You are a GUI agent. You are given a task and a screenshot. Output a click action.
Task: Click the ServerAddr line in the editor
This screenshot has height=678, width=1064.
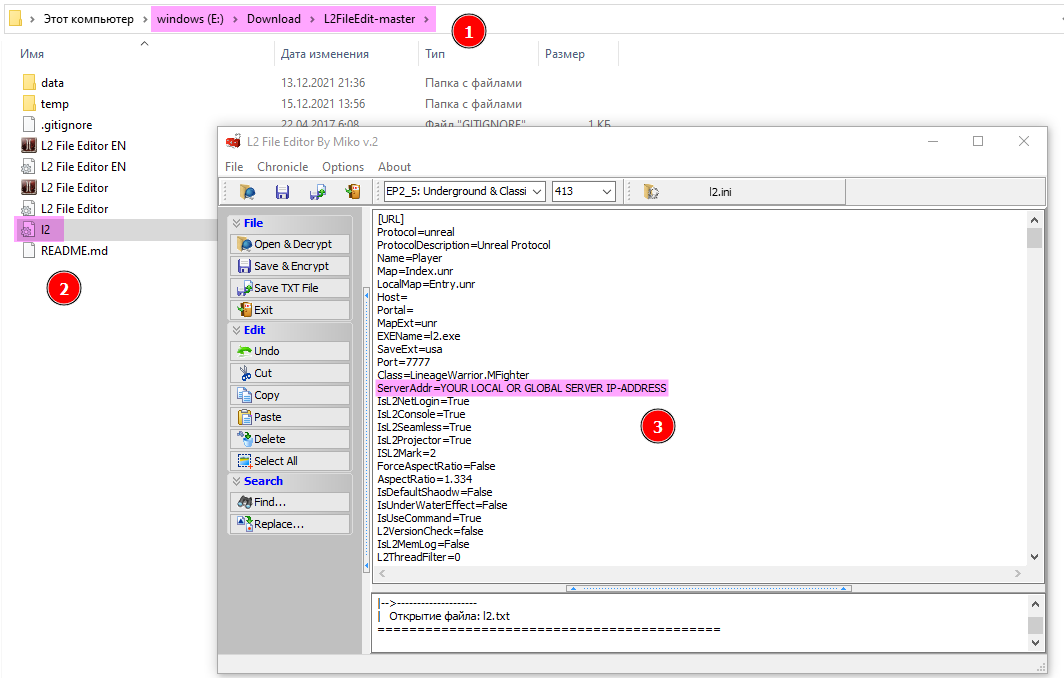[x=521, y=388]
